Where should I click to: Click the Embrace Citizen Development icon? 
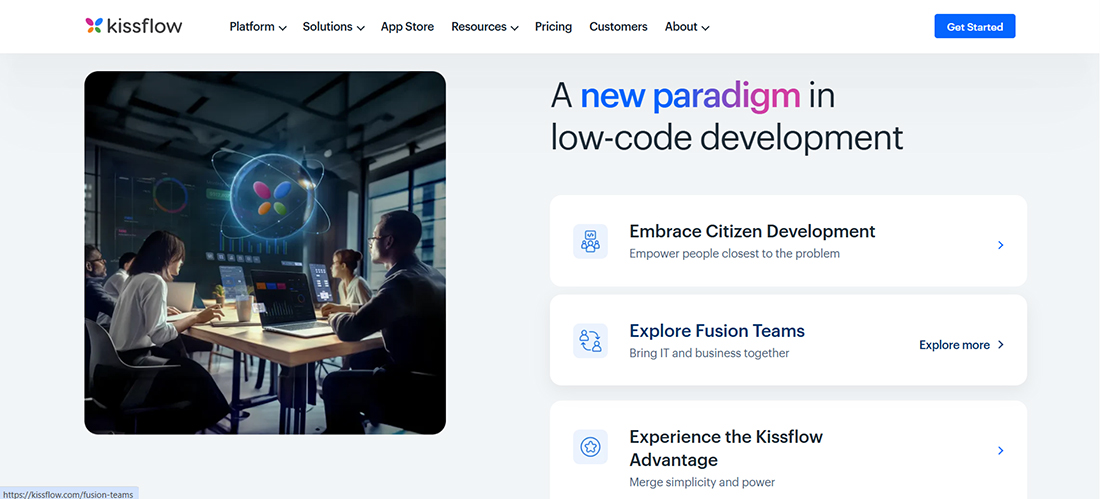coord(590,241)
